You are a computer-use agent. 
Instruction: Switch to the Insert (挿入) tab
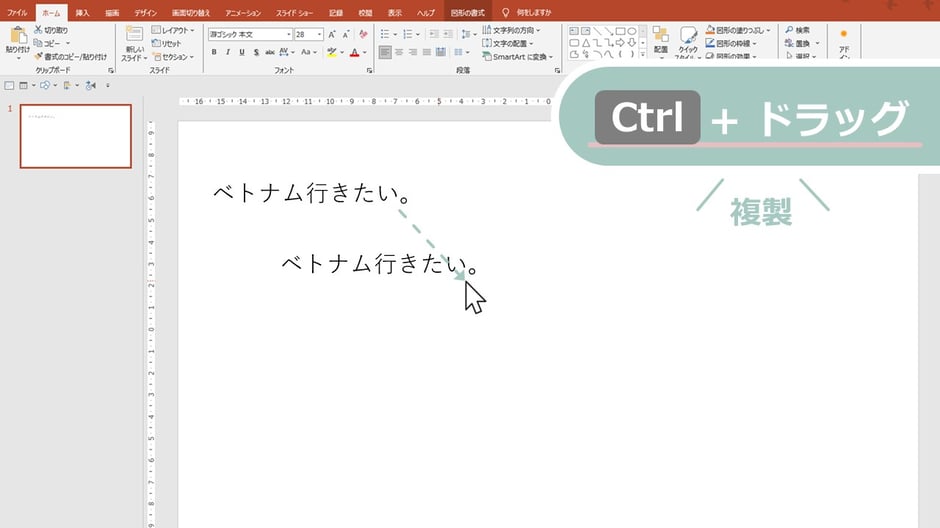pos(82,13)
